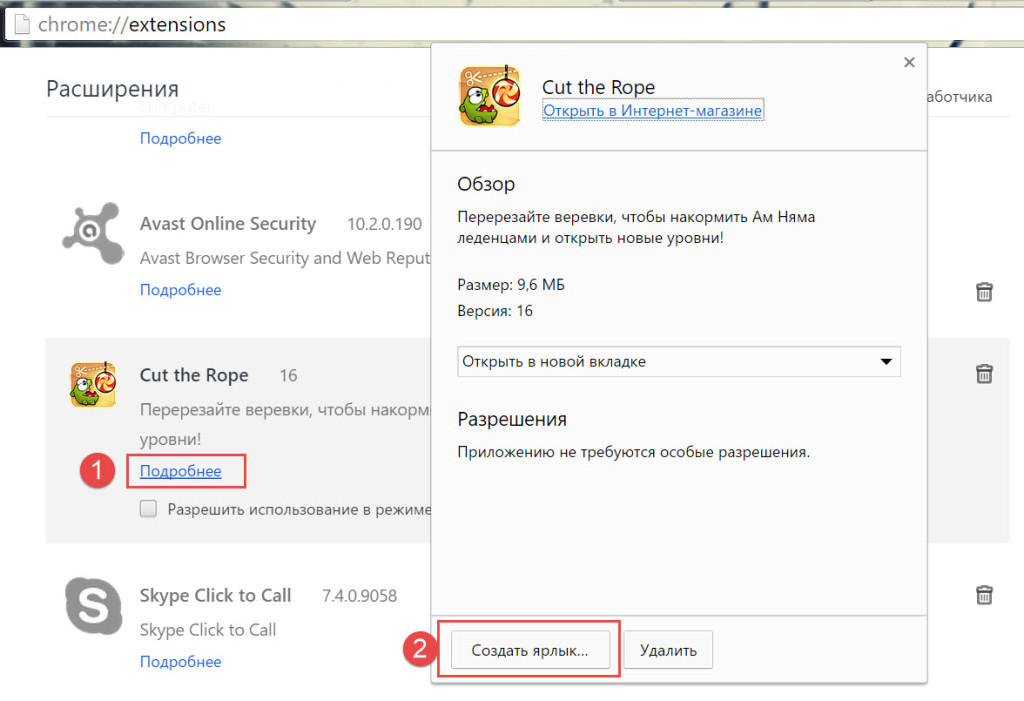
Task: Click the 'Размер: 9,6 МБ' text
Action: click(x=511, y=285)
